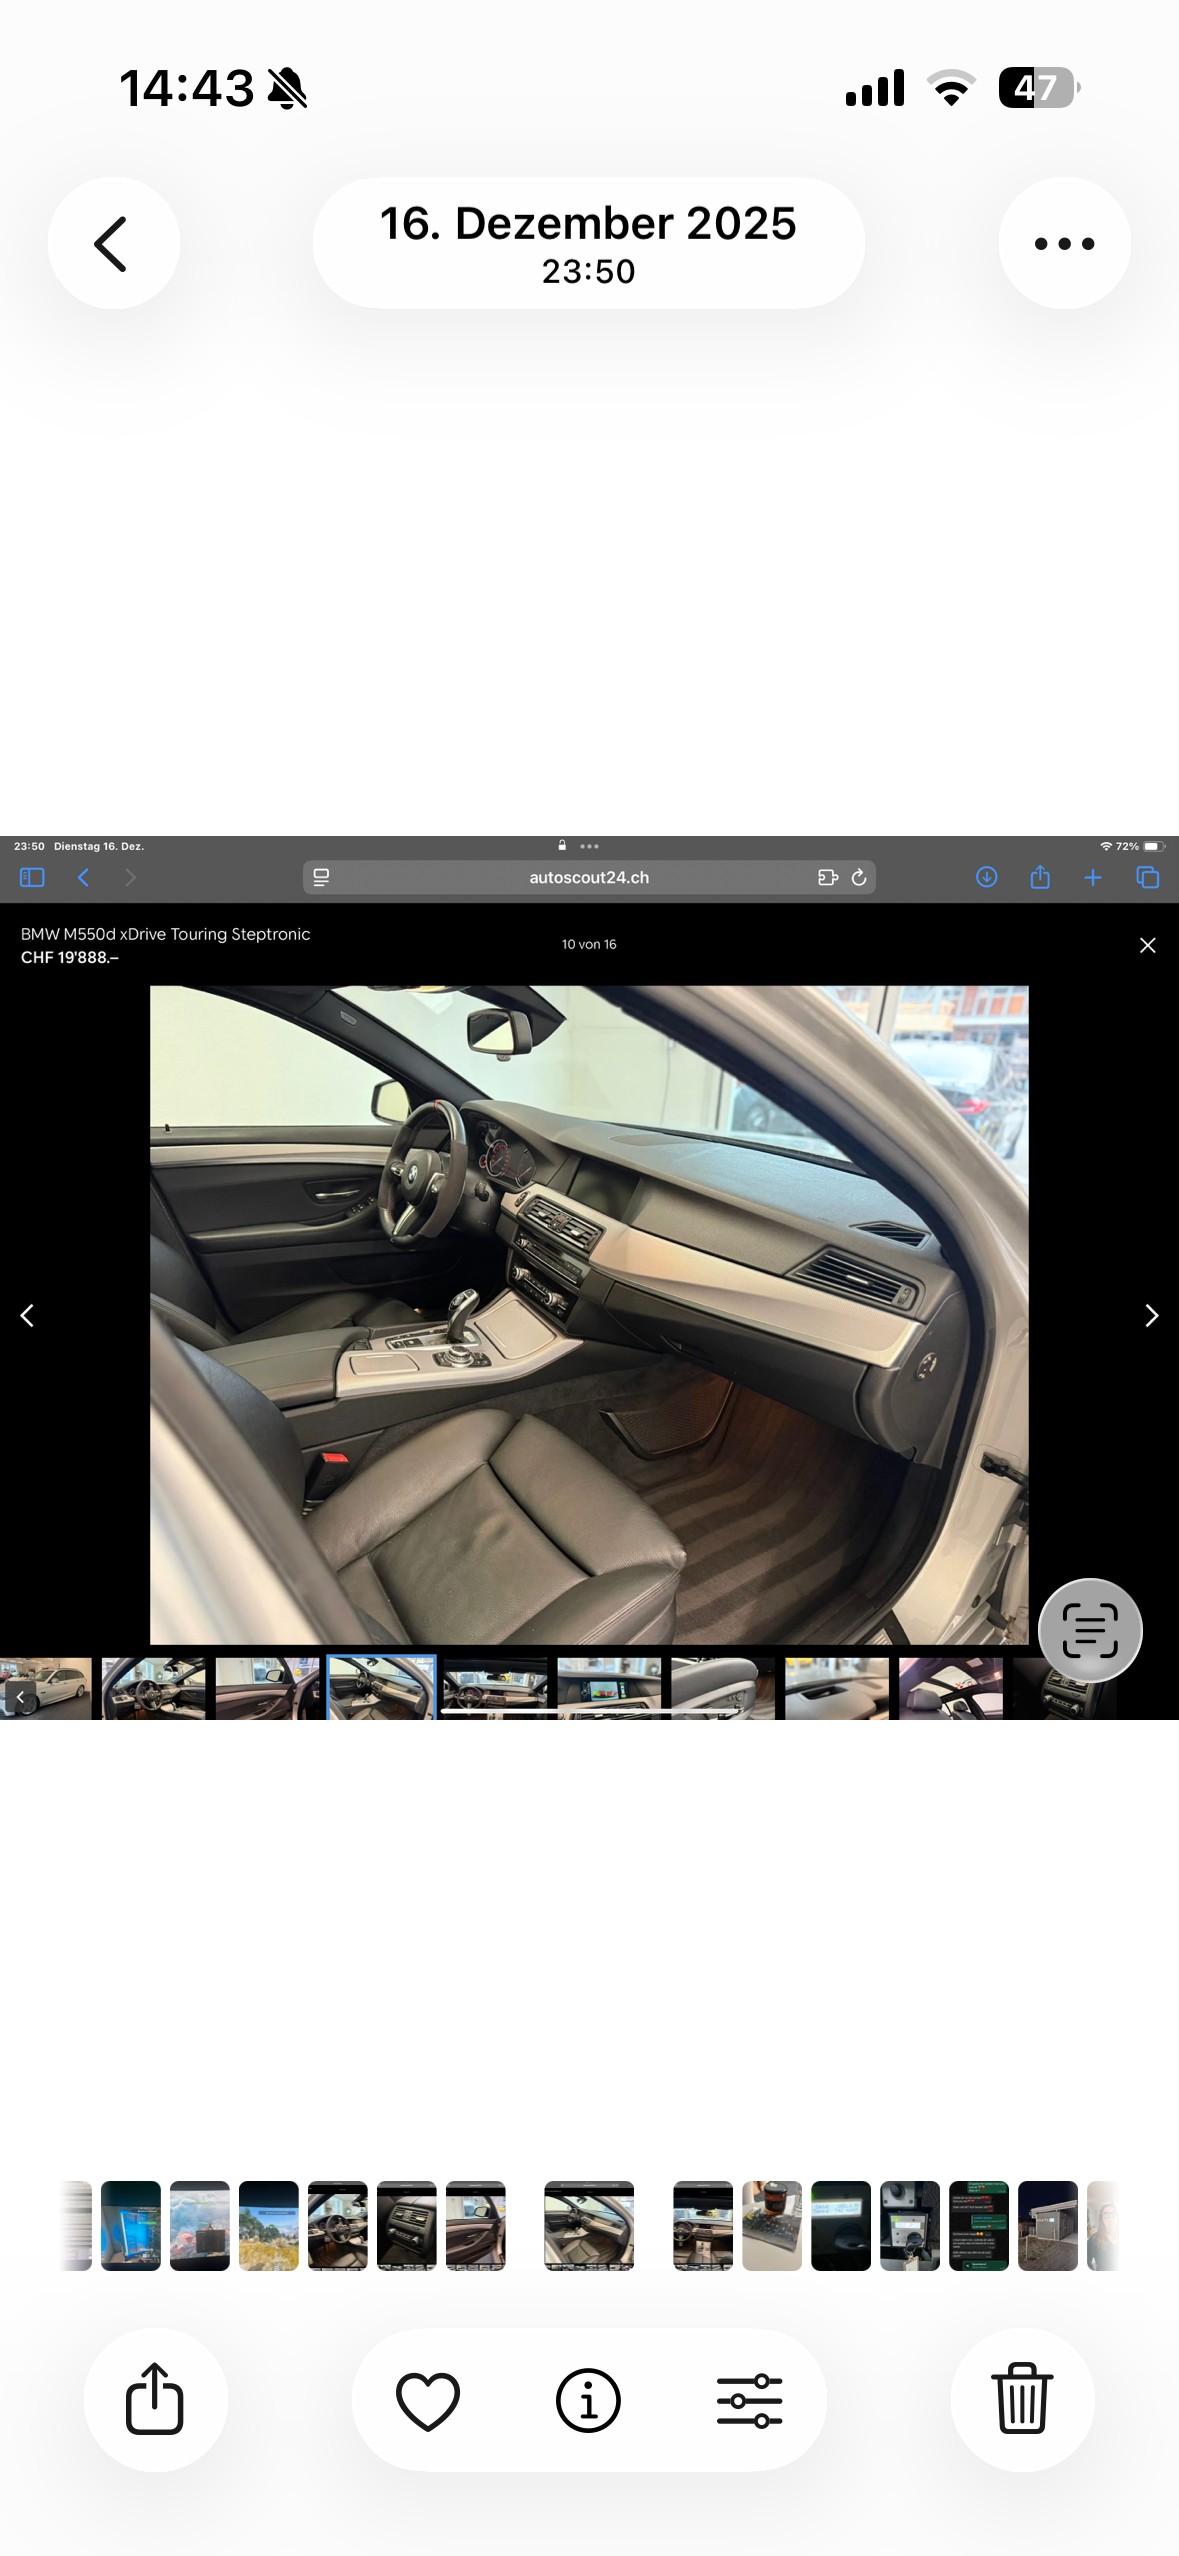
Task: Show next gallery image with right arrow
Action: (1151, 1315)
